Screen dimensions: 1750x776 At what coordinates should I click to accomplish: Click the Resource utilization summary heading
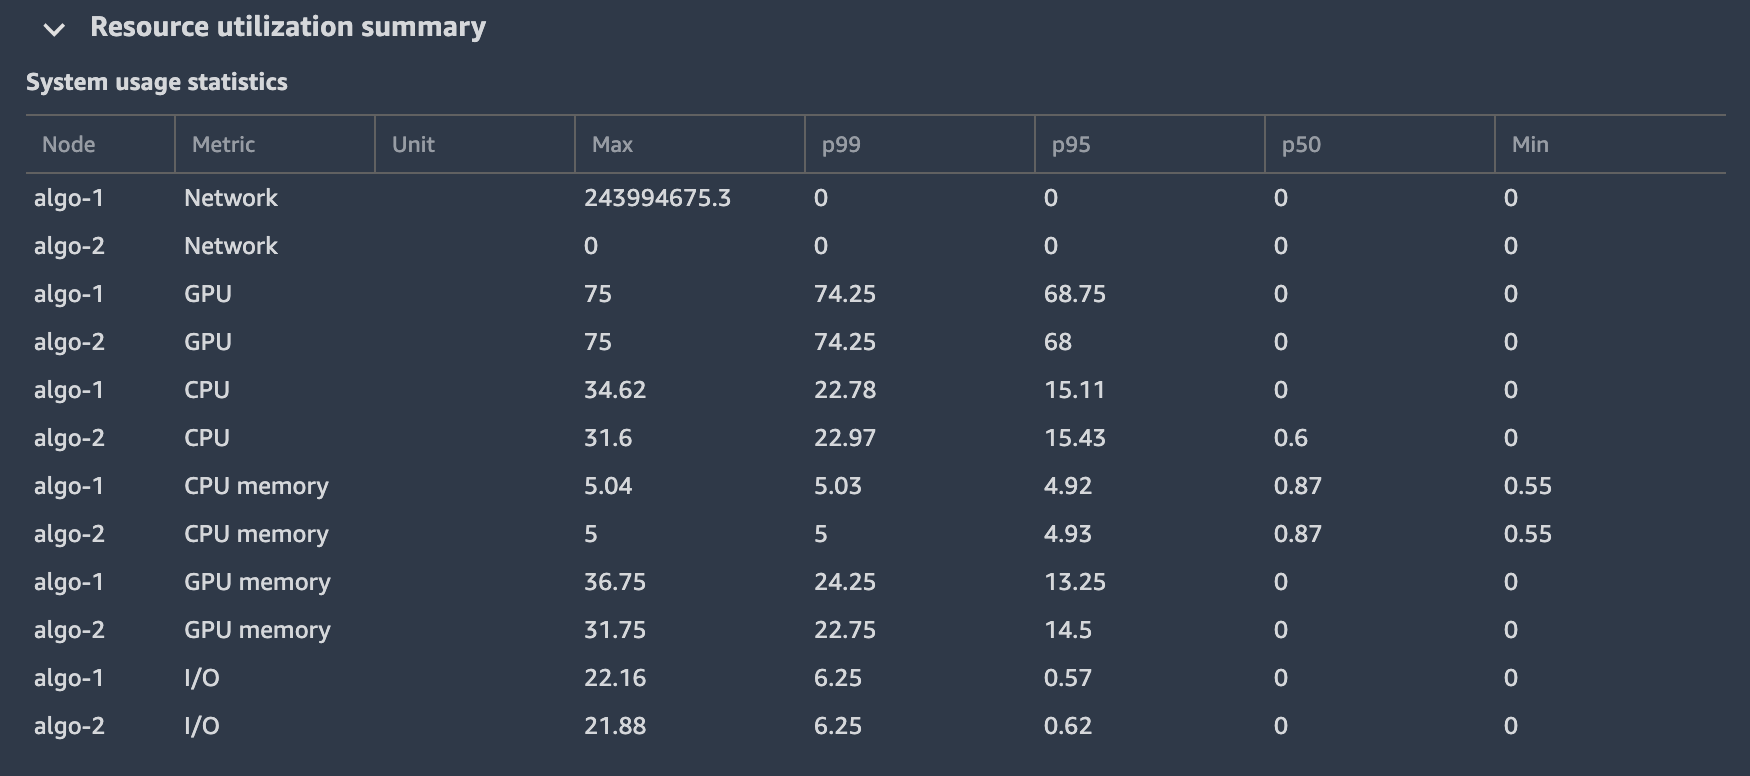(287, 27)
